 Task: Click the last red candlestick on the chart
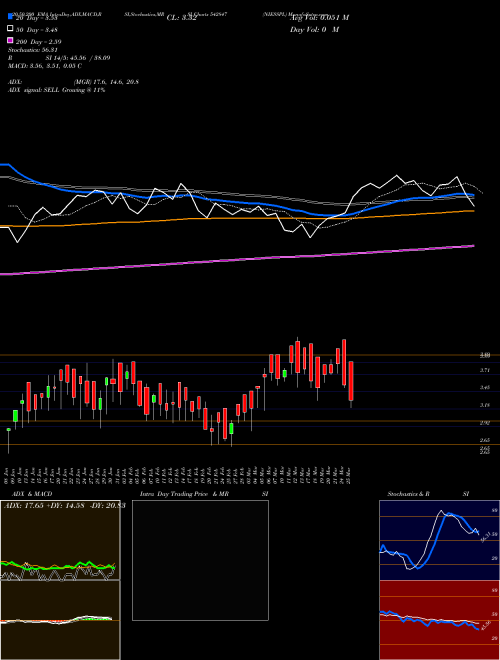(351, 381)
